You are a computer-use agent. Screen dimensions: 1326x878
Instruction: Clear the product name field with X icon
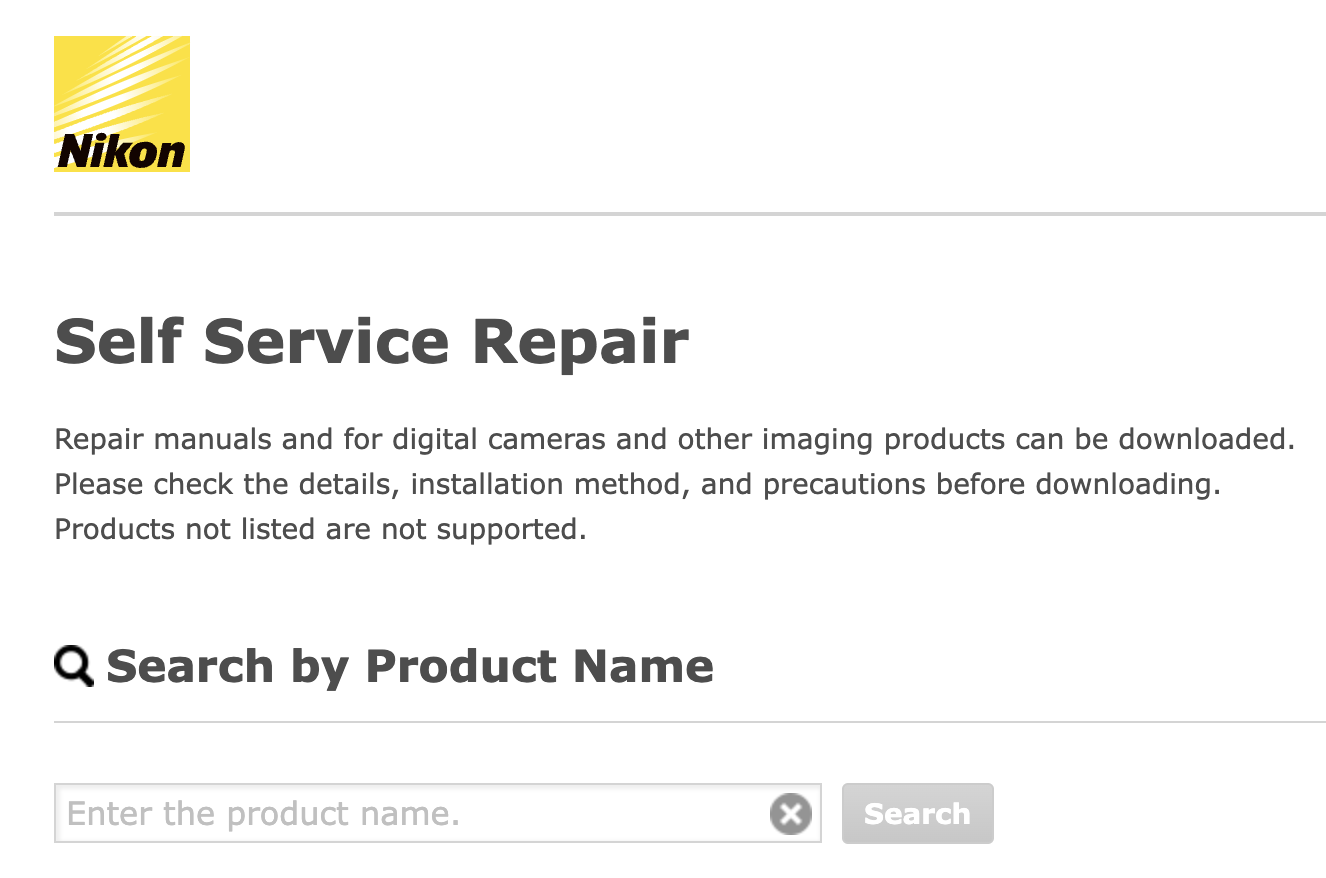(790, 814)
